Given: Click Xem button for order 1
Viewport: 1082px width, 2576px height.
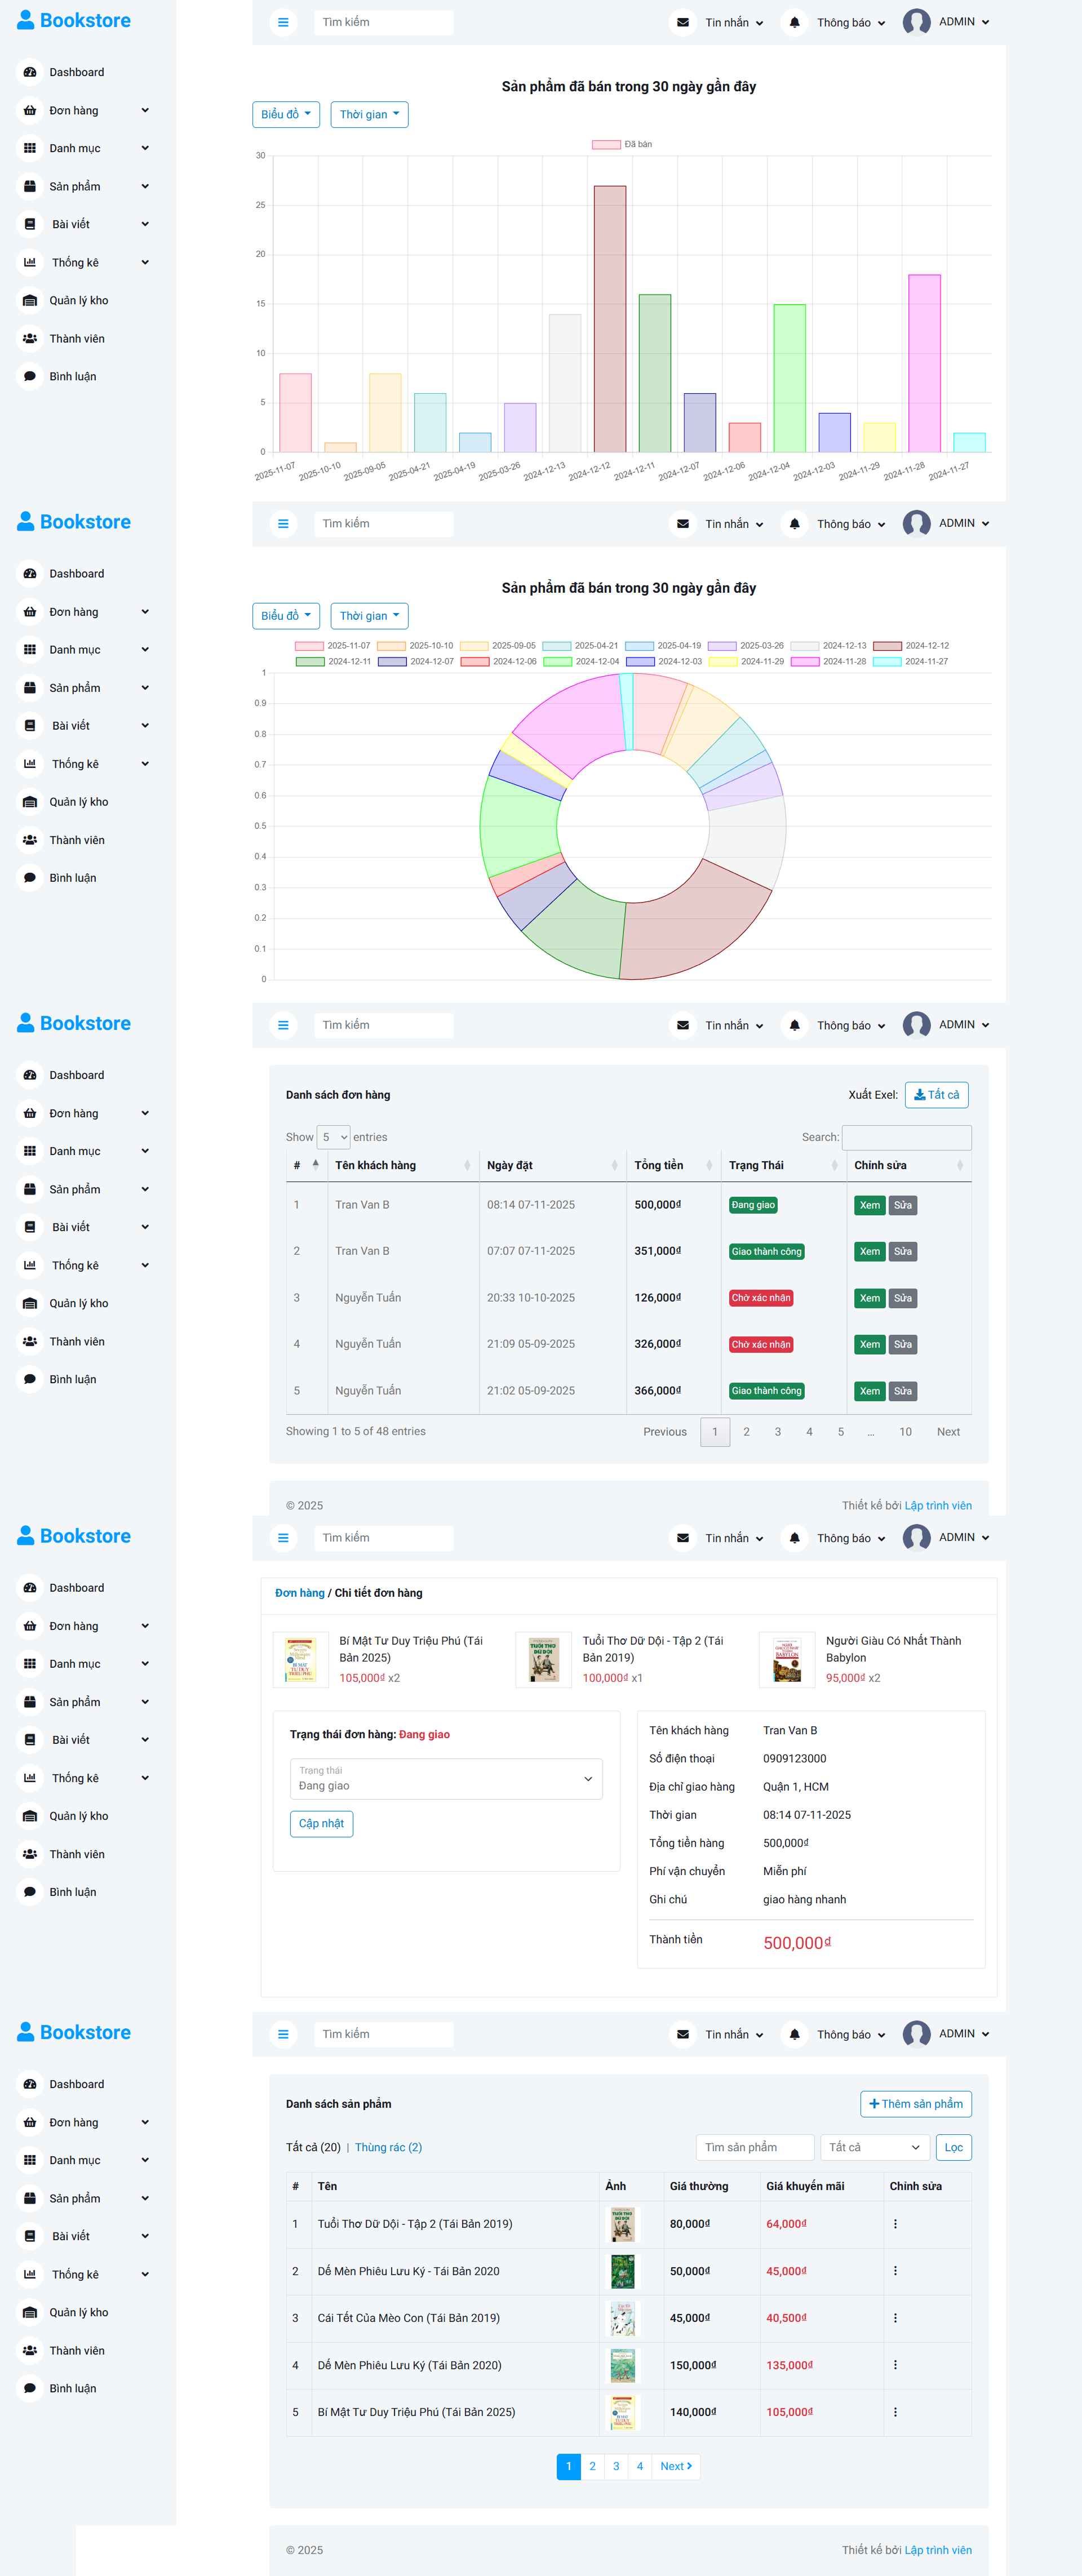Looking at the screenshot, I should click(869, 1205).
